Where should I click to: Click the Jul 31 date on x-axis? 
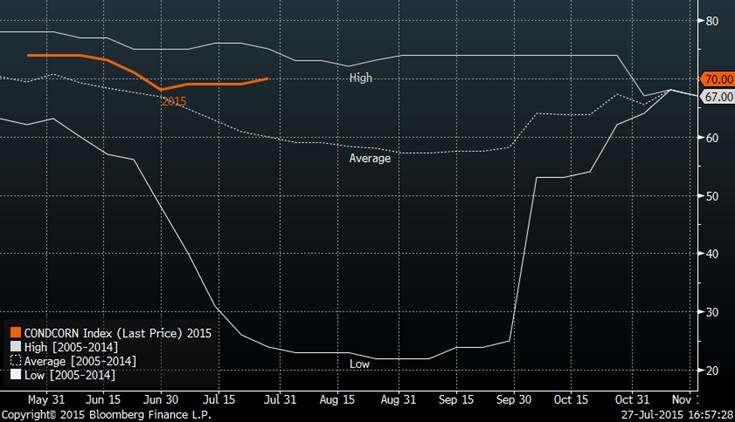click(283, 398)
